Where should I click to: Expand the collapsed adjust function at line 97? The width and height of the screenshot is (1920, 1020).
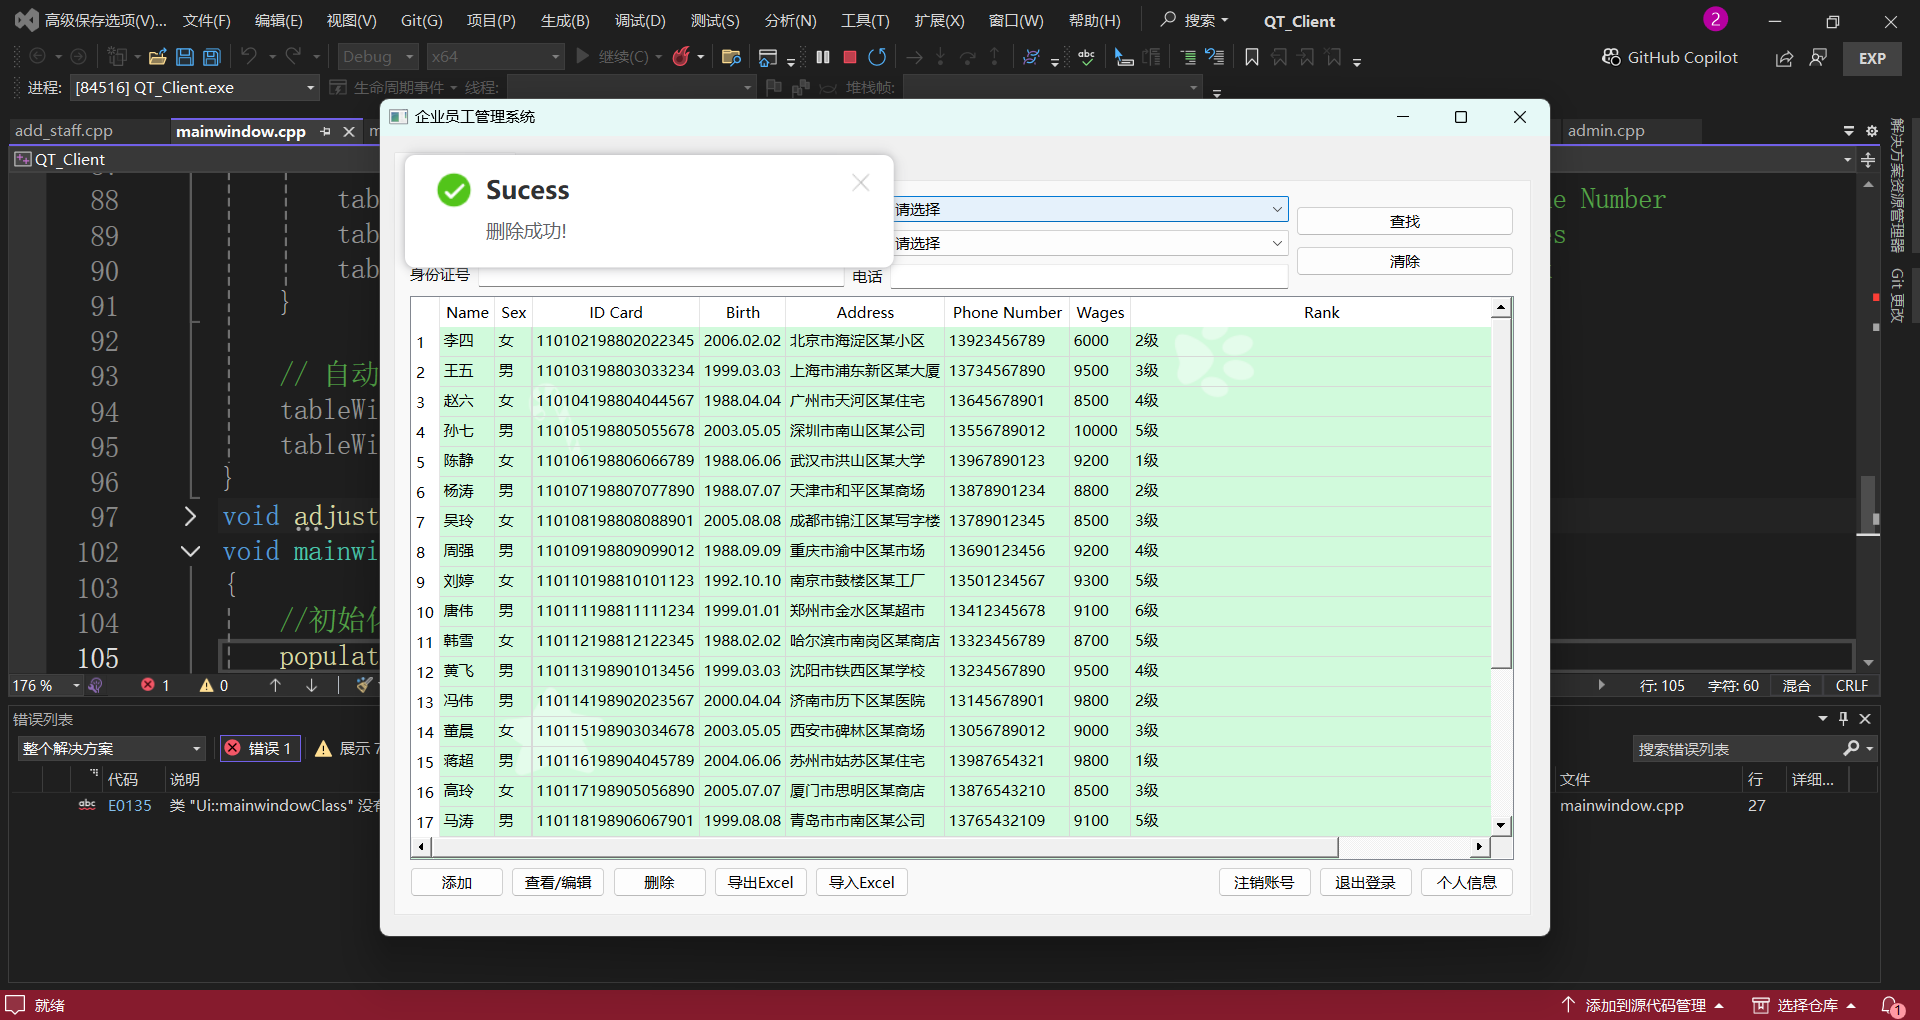pos(190,516)
